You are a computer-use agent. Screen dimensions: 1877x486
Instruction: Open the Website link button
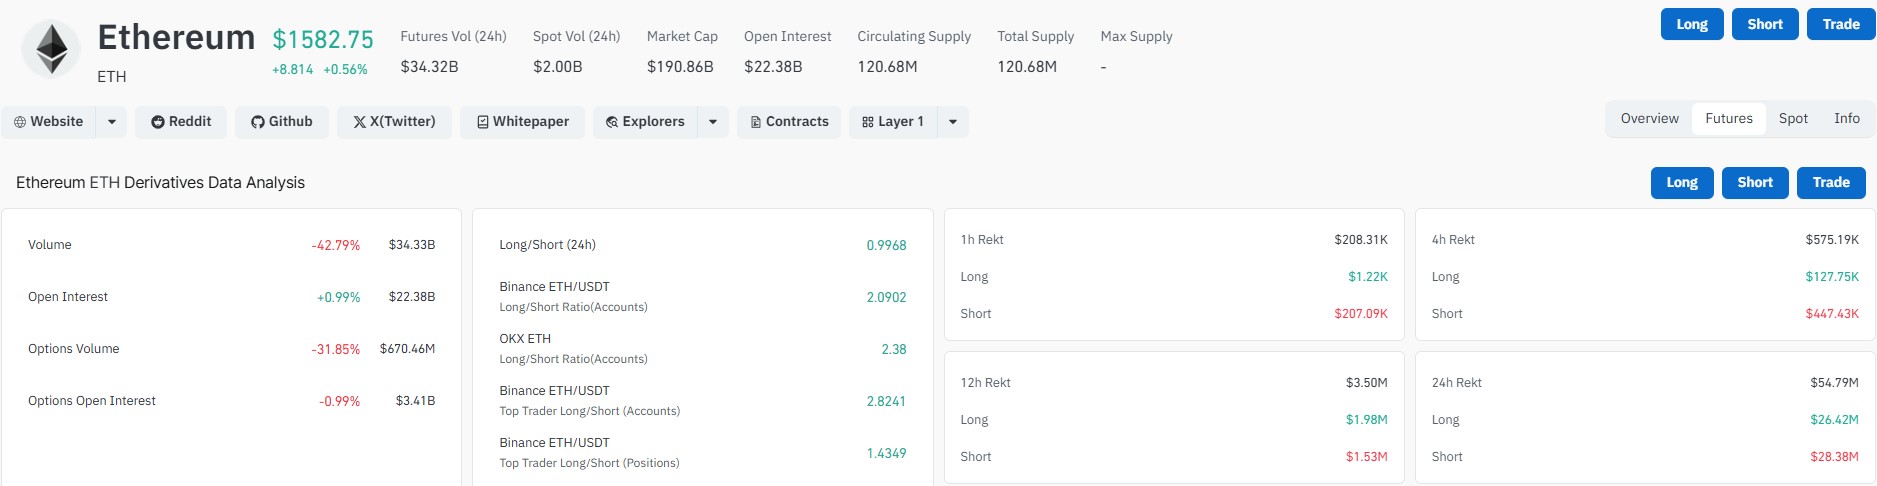point(49,122)
